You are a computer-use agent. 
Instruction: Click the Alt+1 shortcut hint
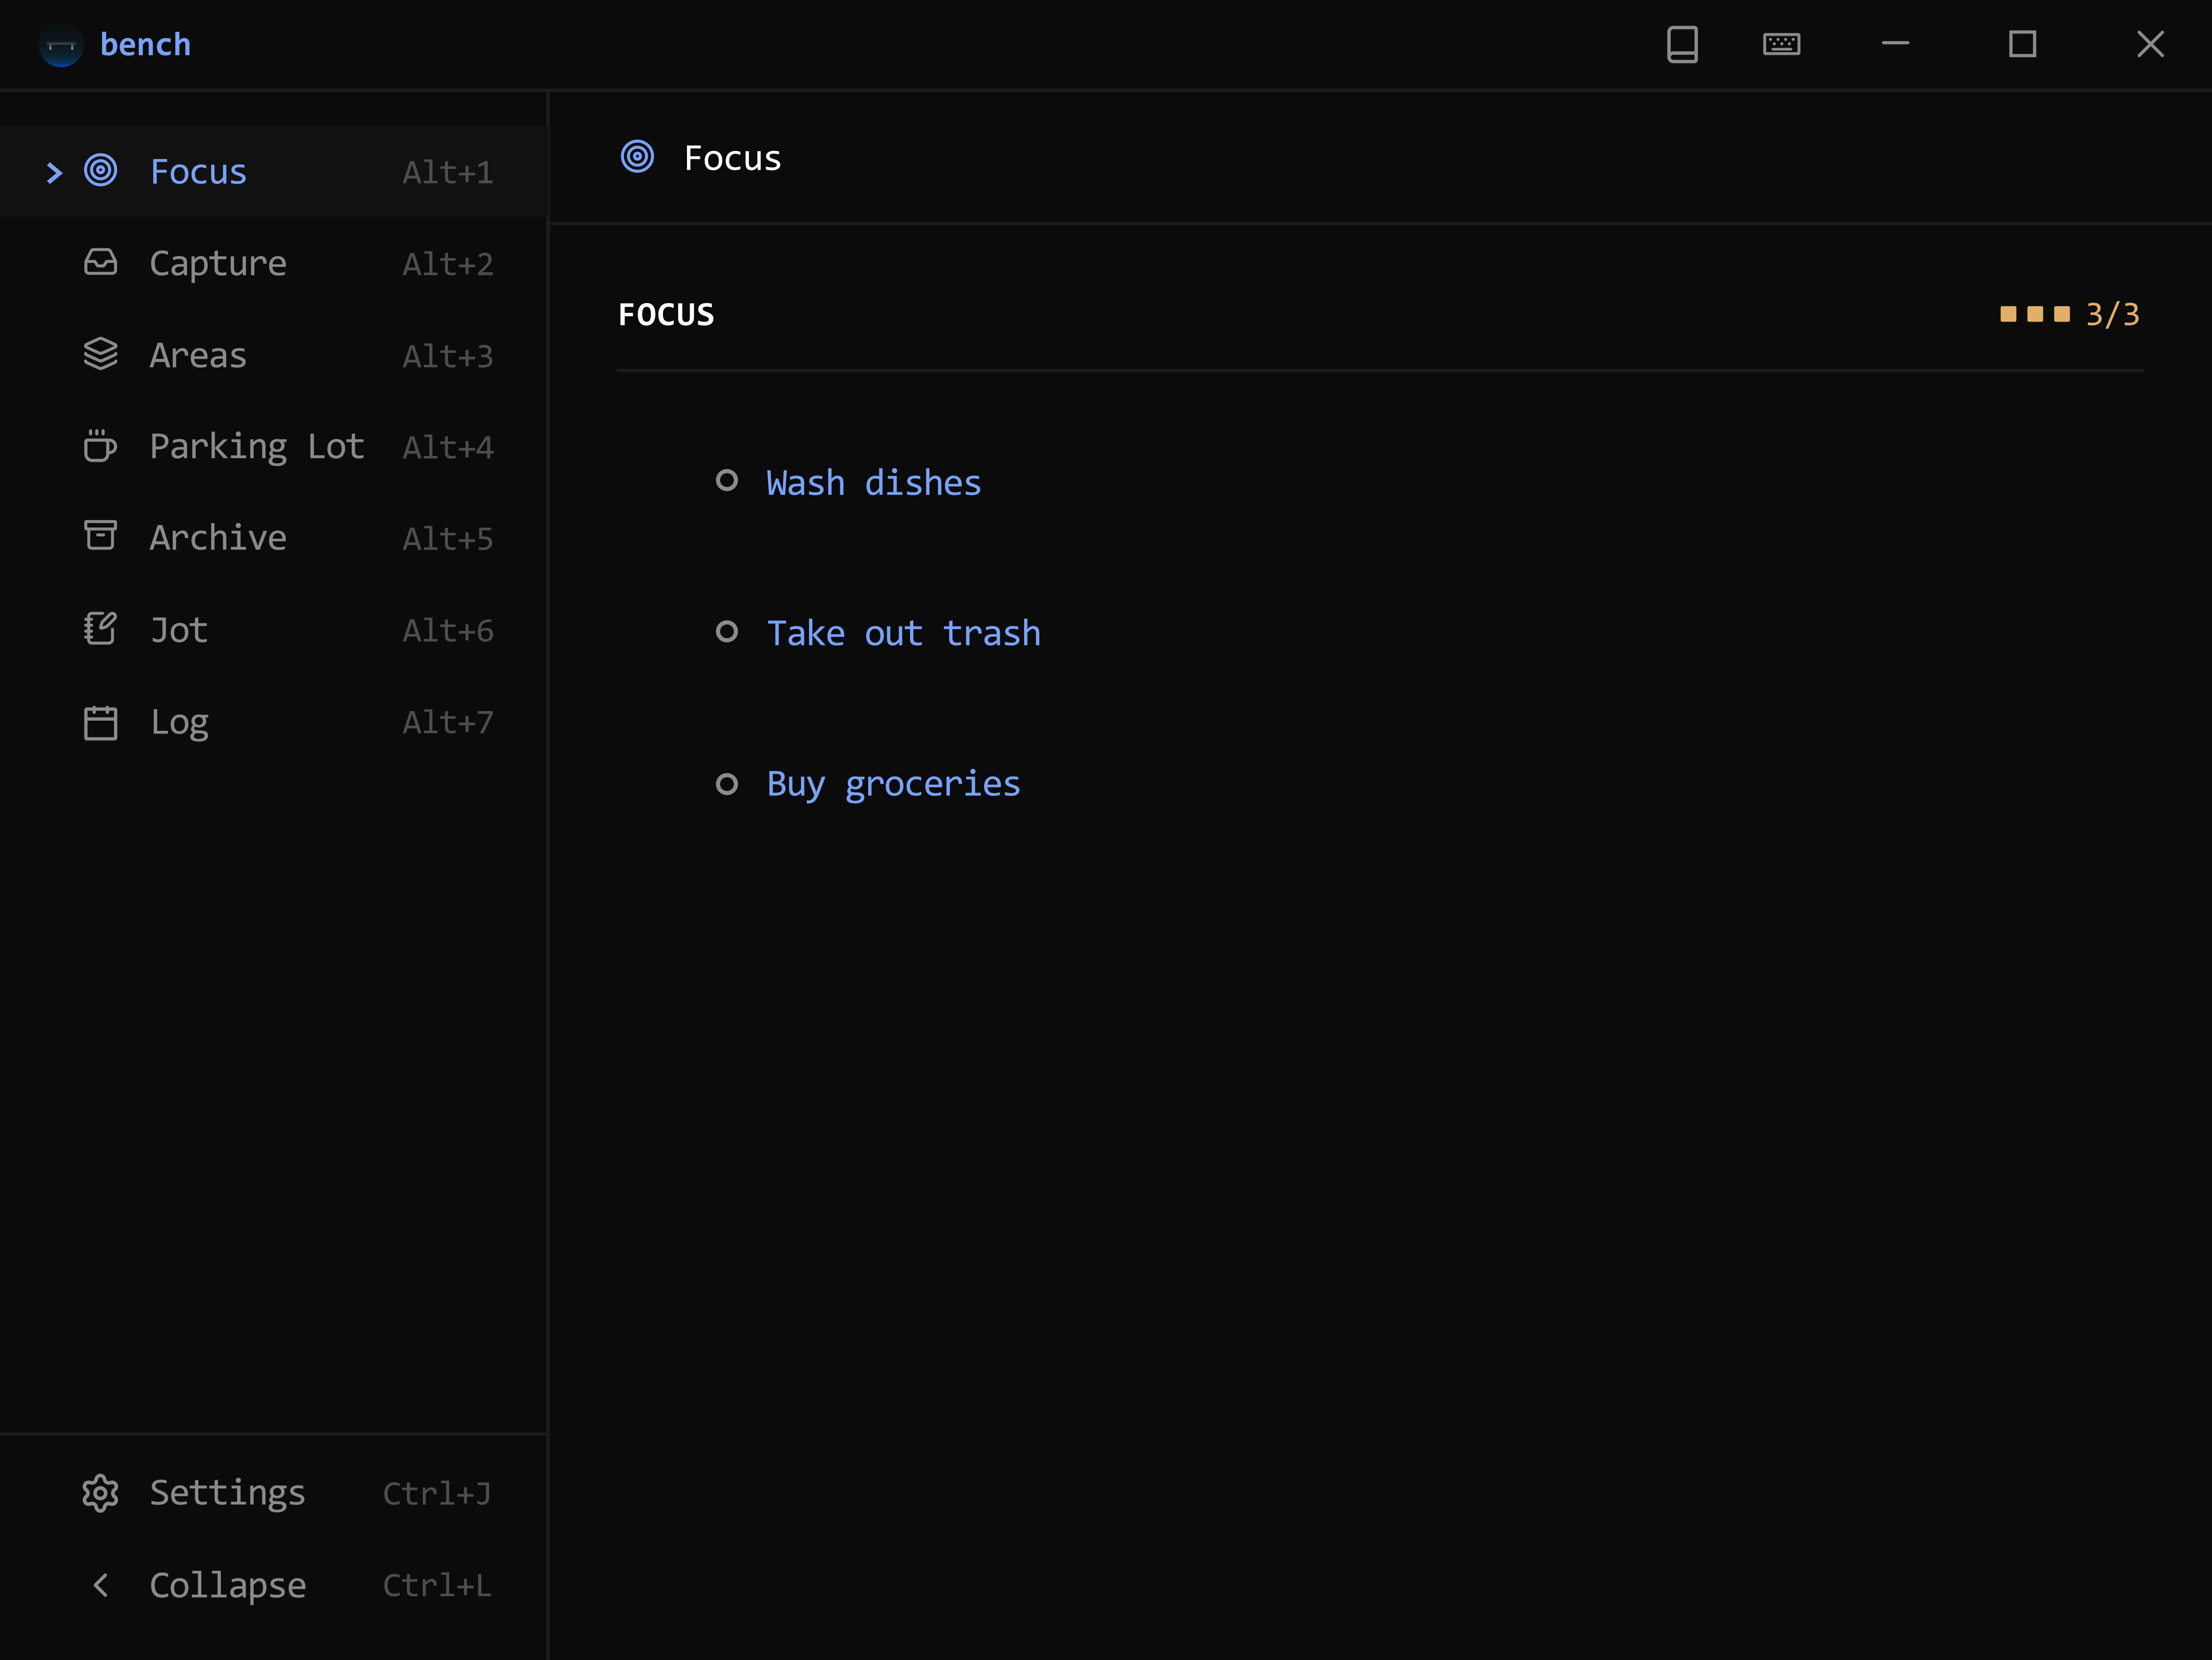pyautogui.click(x=448, y=173)
